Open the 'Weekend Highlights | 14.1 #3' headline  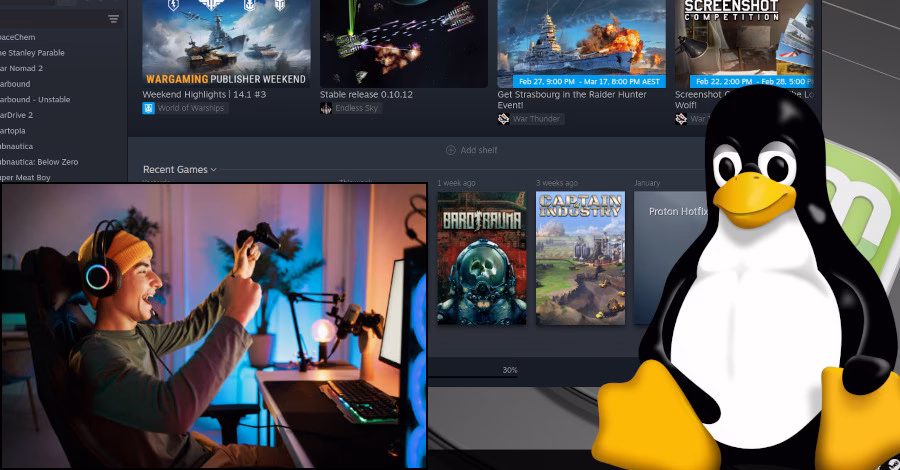tap(204, 95)
